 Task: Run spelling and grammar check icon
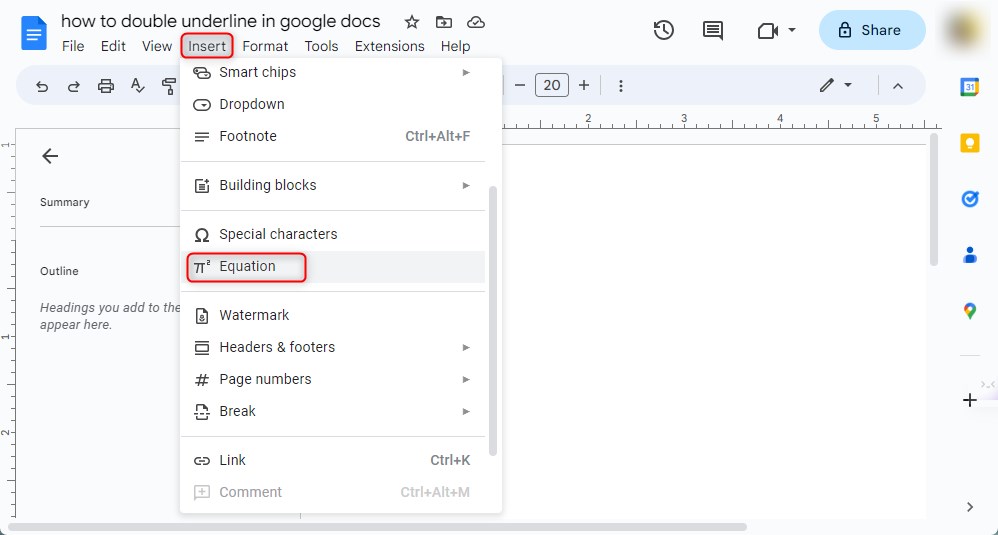pos(137,85)
